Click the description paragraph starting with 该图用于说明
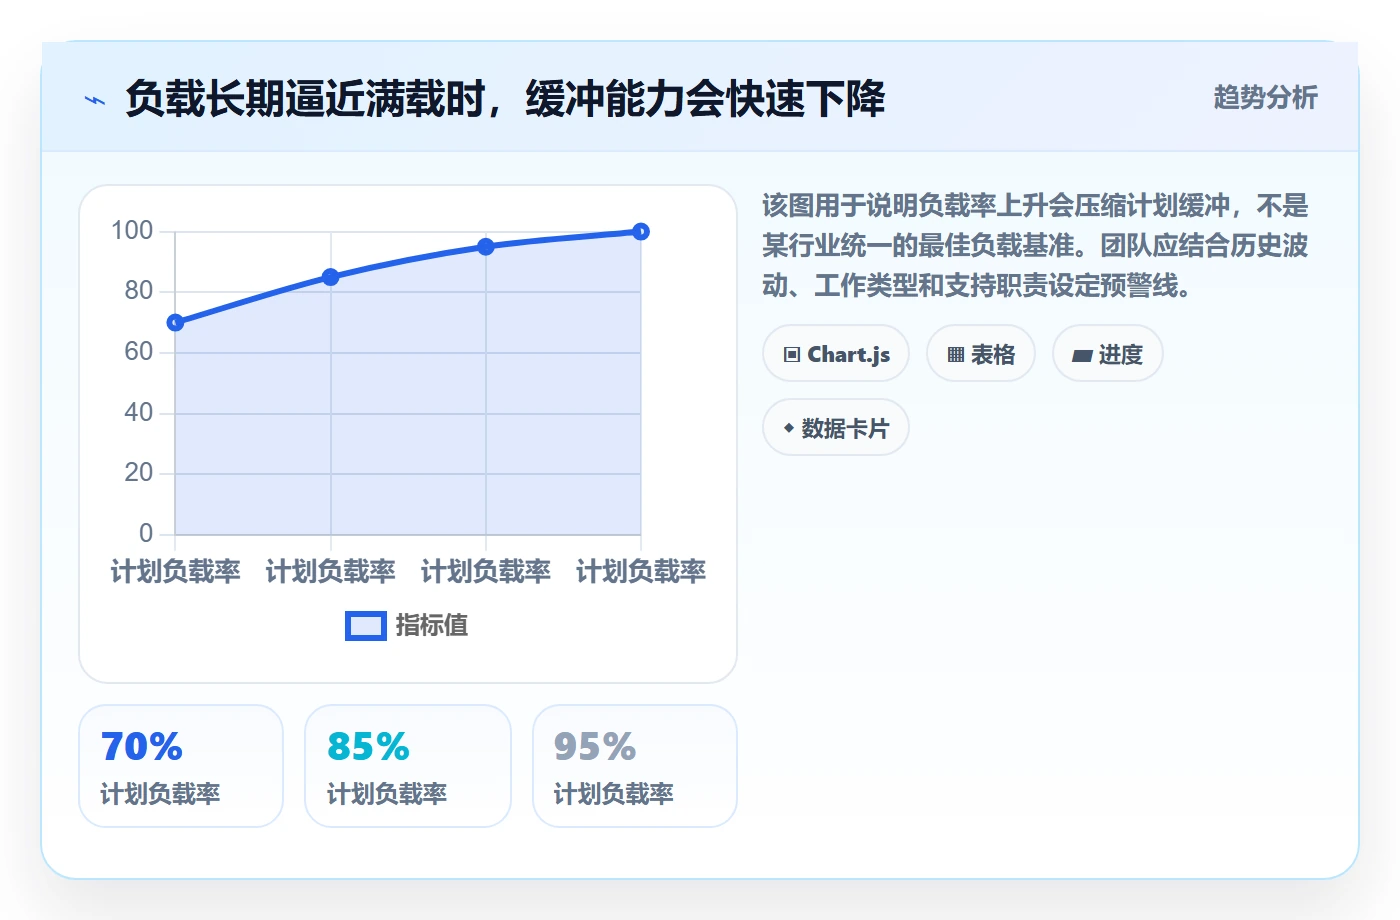The image size is (1400, 920). pos(1036,246)
